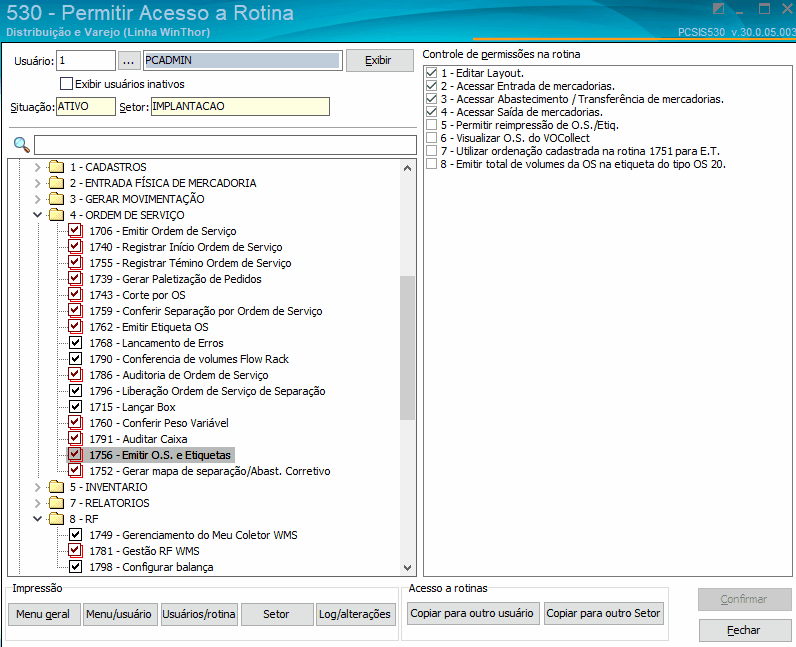The height and width of the screenshot is (647, 796).
Task: Toggle checkbox for 1796 - Liberação Ordem de Serviço
Action: click(x=75, y=391)
